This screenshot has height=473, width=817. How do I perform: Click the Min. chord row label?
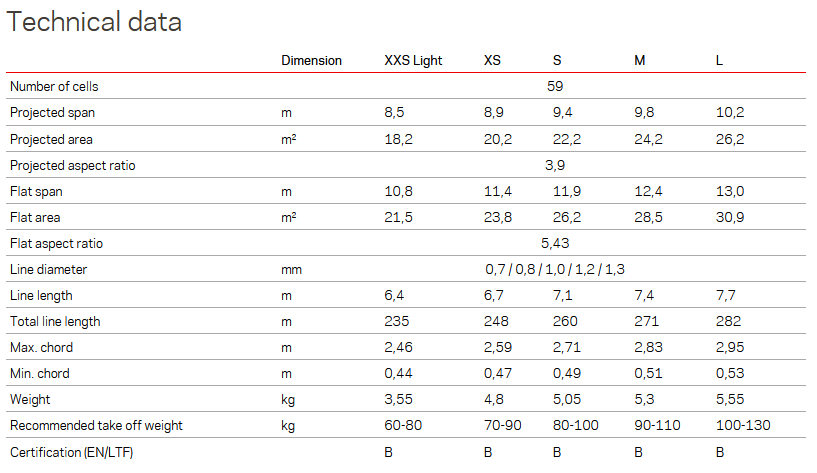40,374
